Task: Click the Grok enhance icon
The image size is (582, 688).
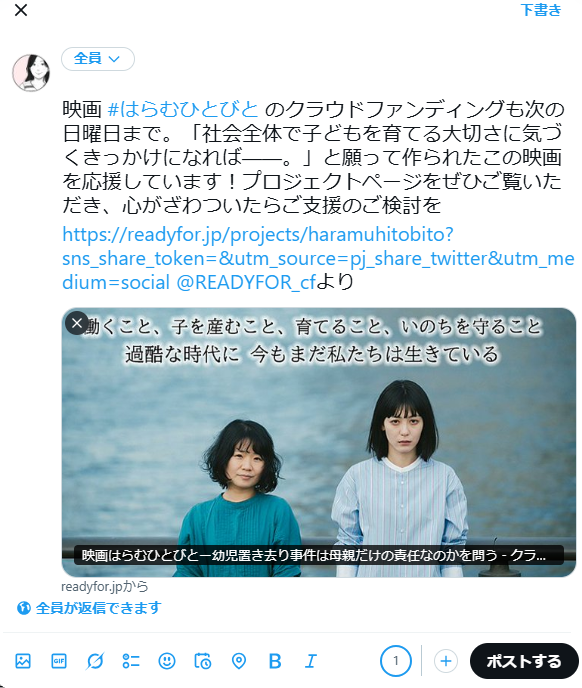Action: coord(95,660)
